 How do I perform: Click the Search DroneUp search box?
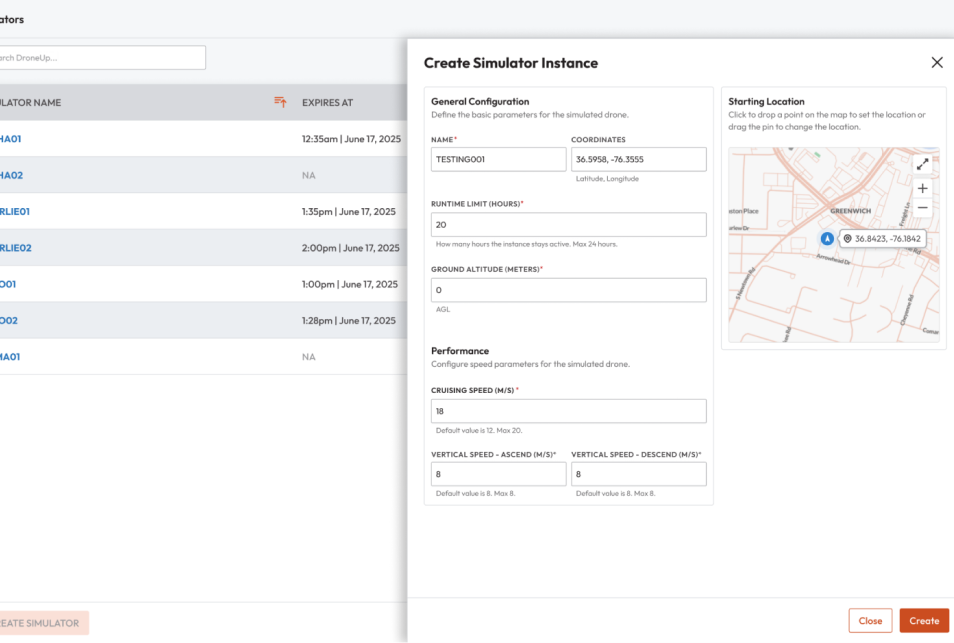100,58
